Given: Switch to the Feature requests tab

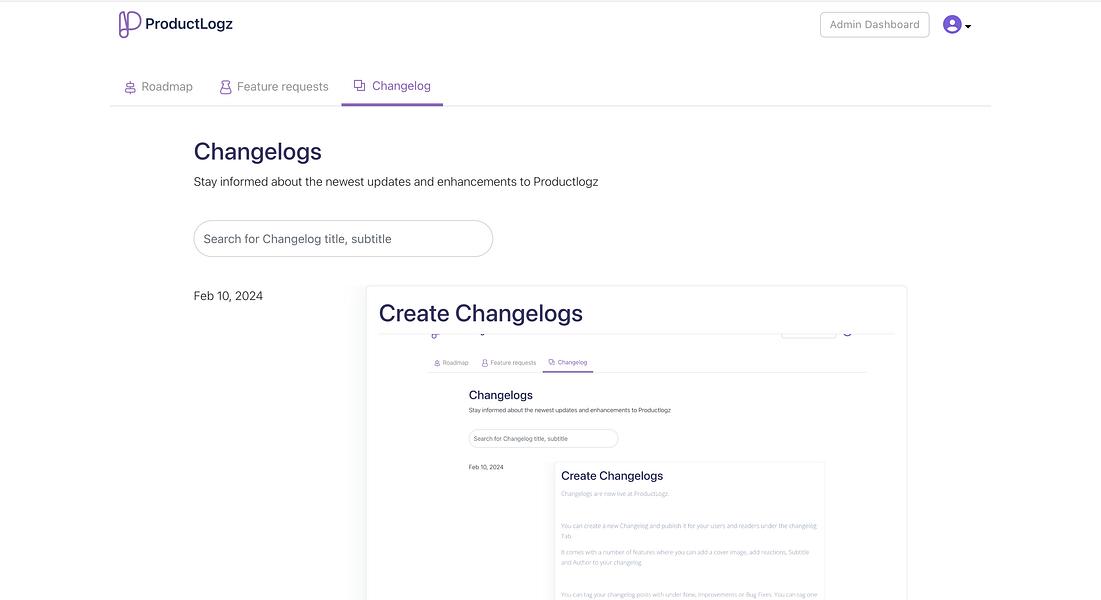Looking at the screenshot, I should click(274, 86).
